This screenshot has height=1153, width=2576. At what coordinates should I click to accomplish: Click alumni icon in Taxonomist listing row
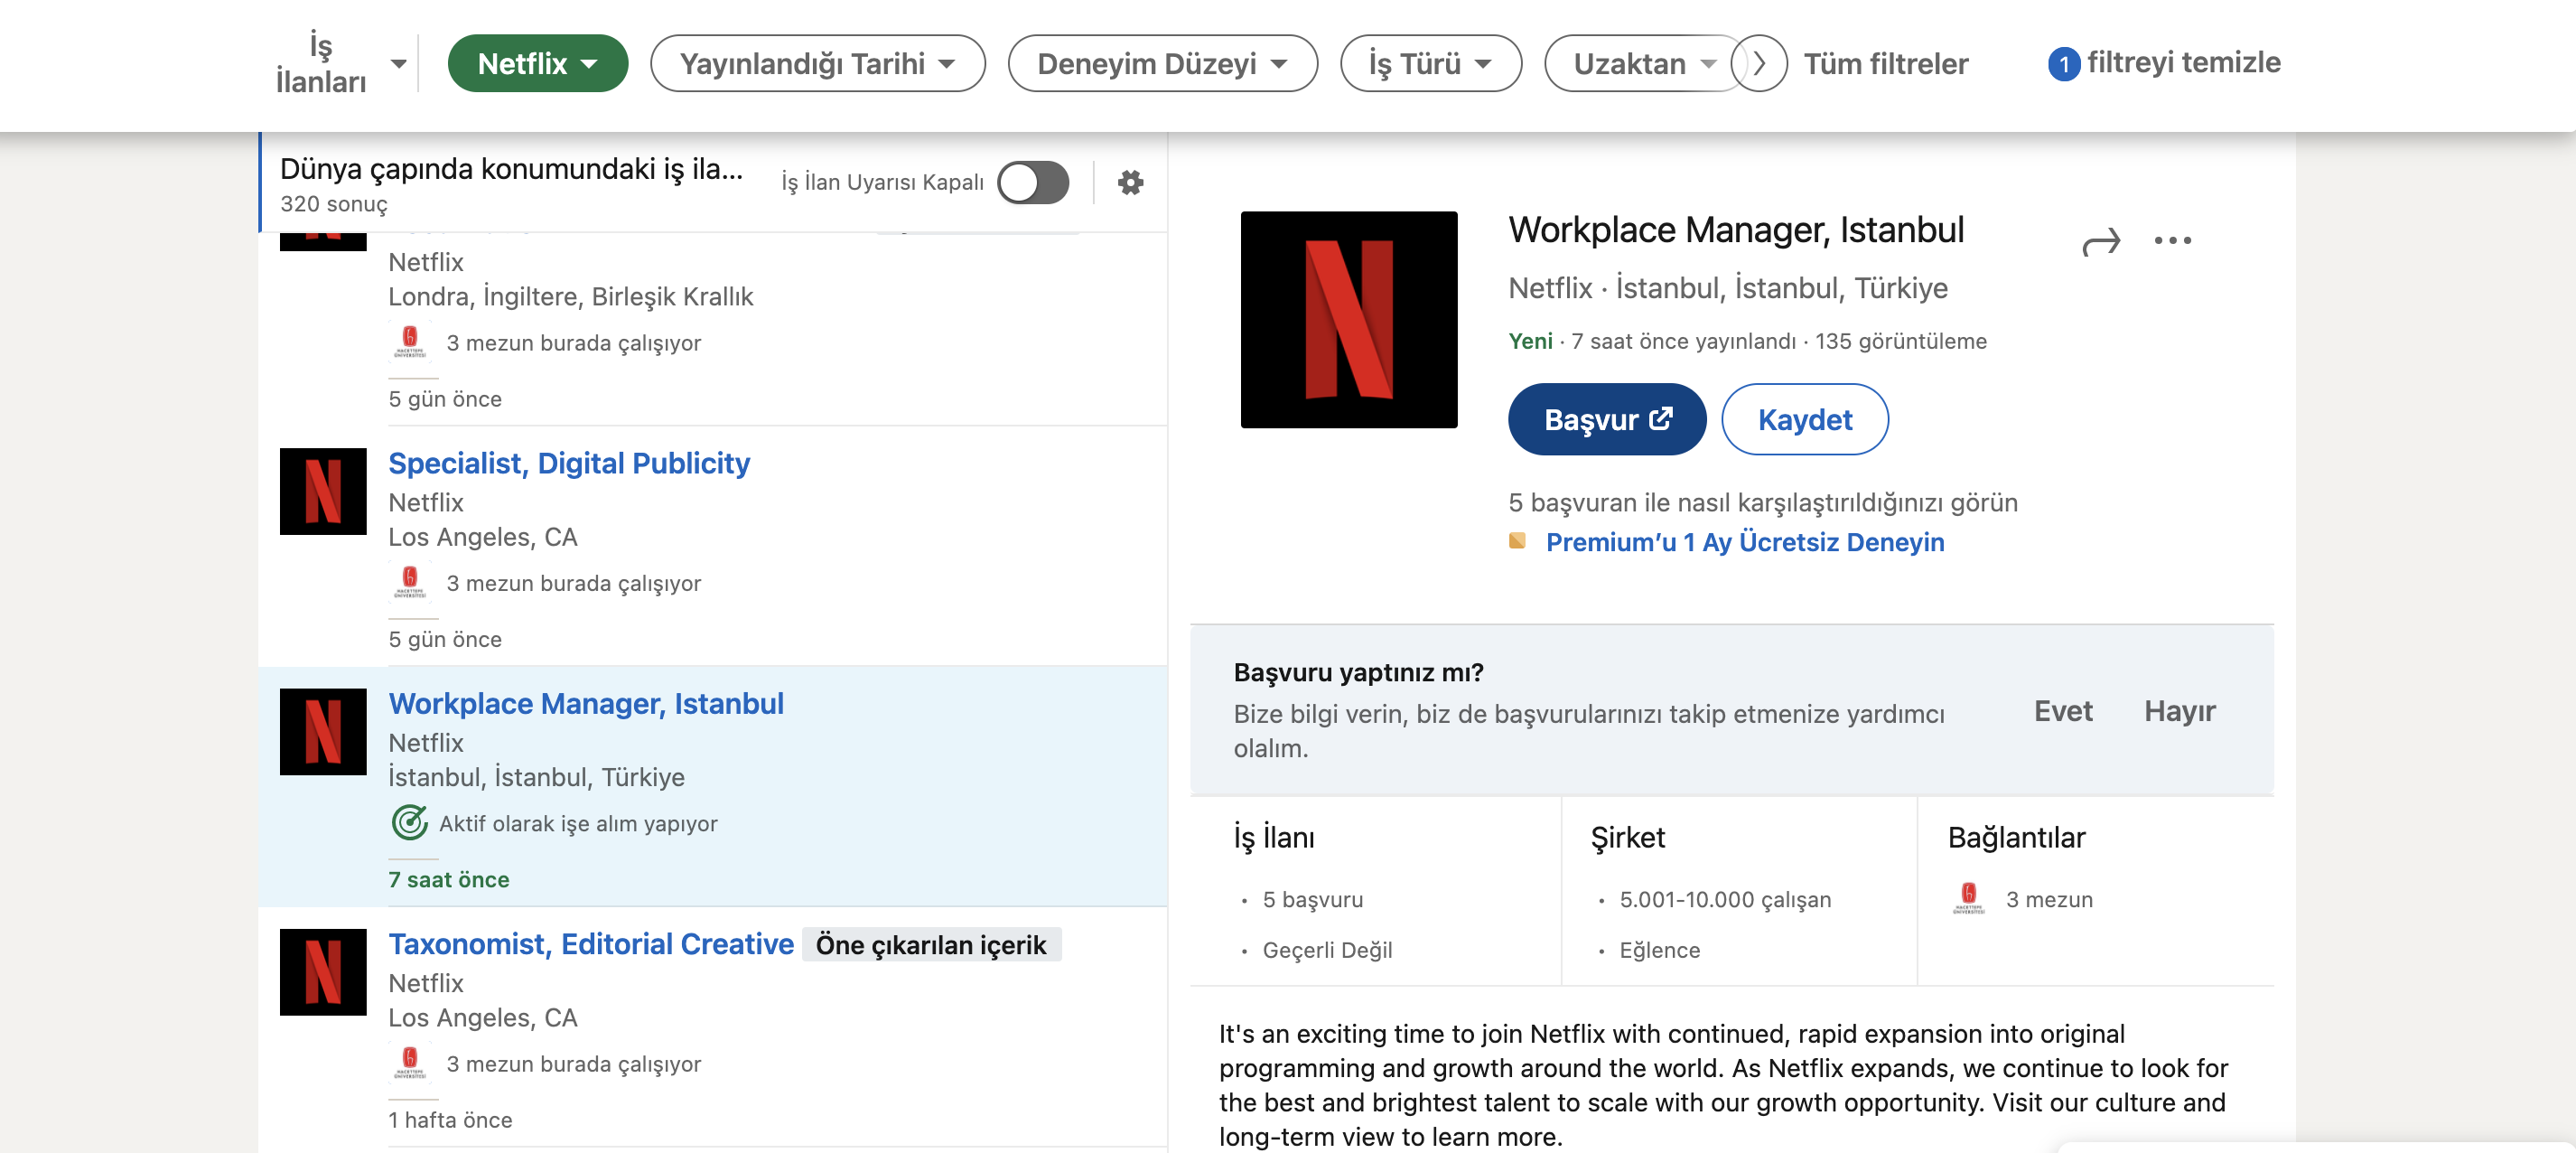409,1062
